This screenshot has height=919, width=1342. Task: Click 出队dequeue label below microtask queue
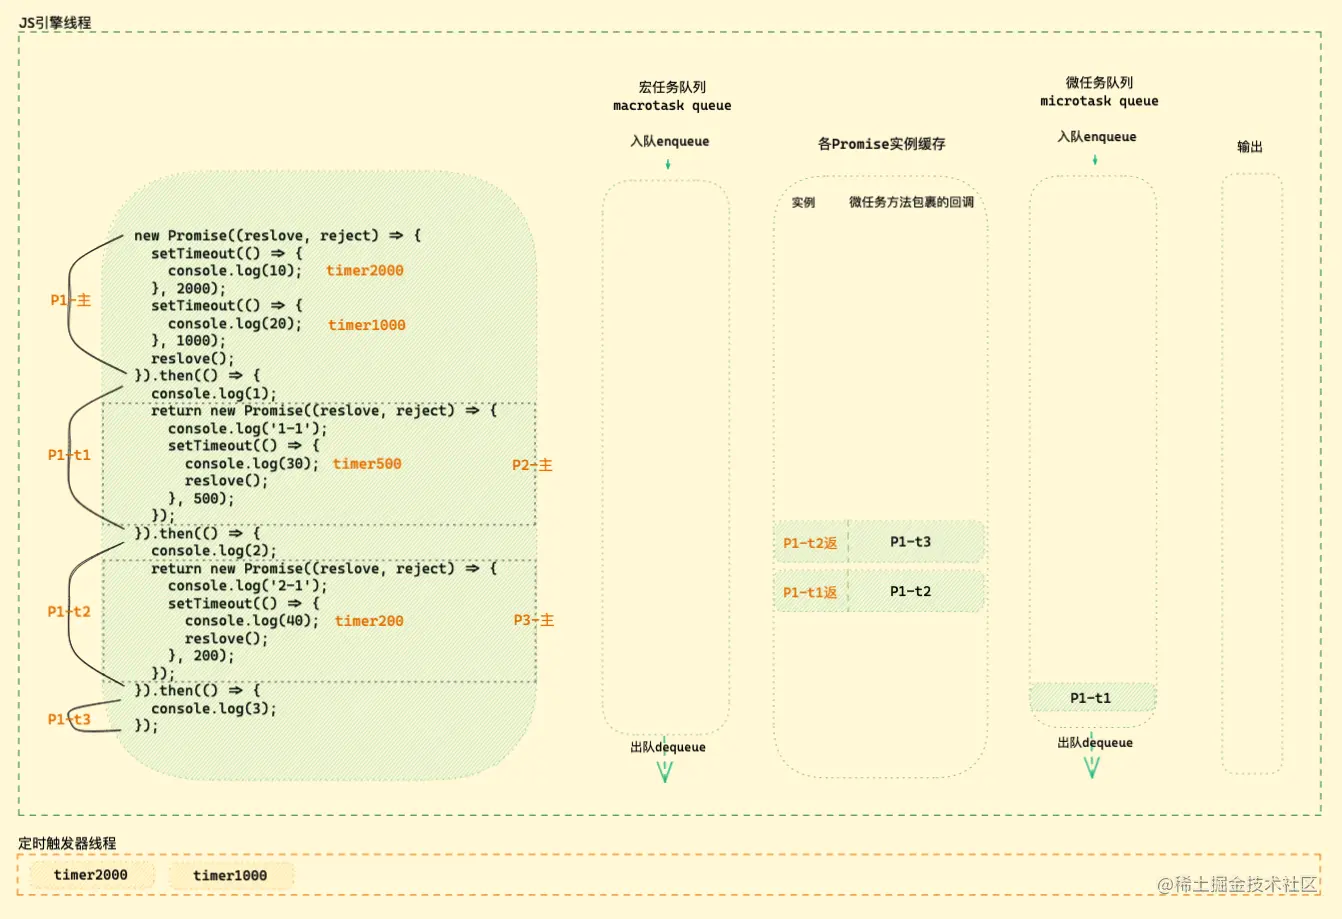[1095, 743]
